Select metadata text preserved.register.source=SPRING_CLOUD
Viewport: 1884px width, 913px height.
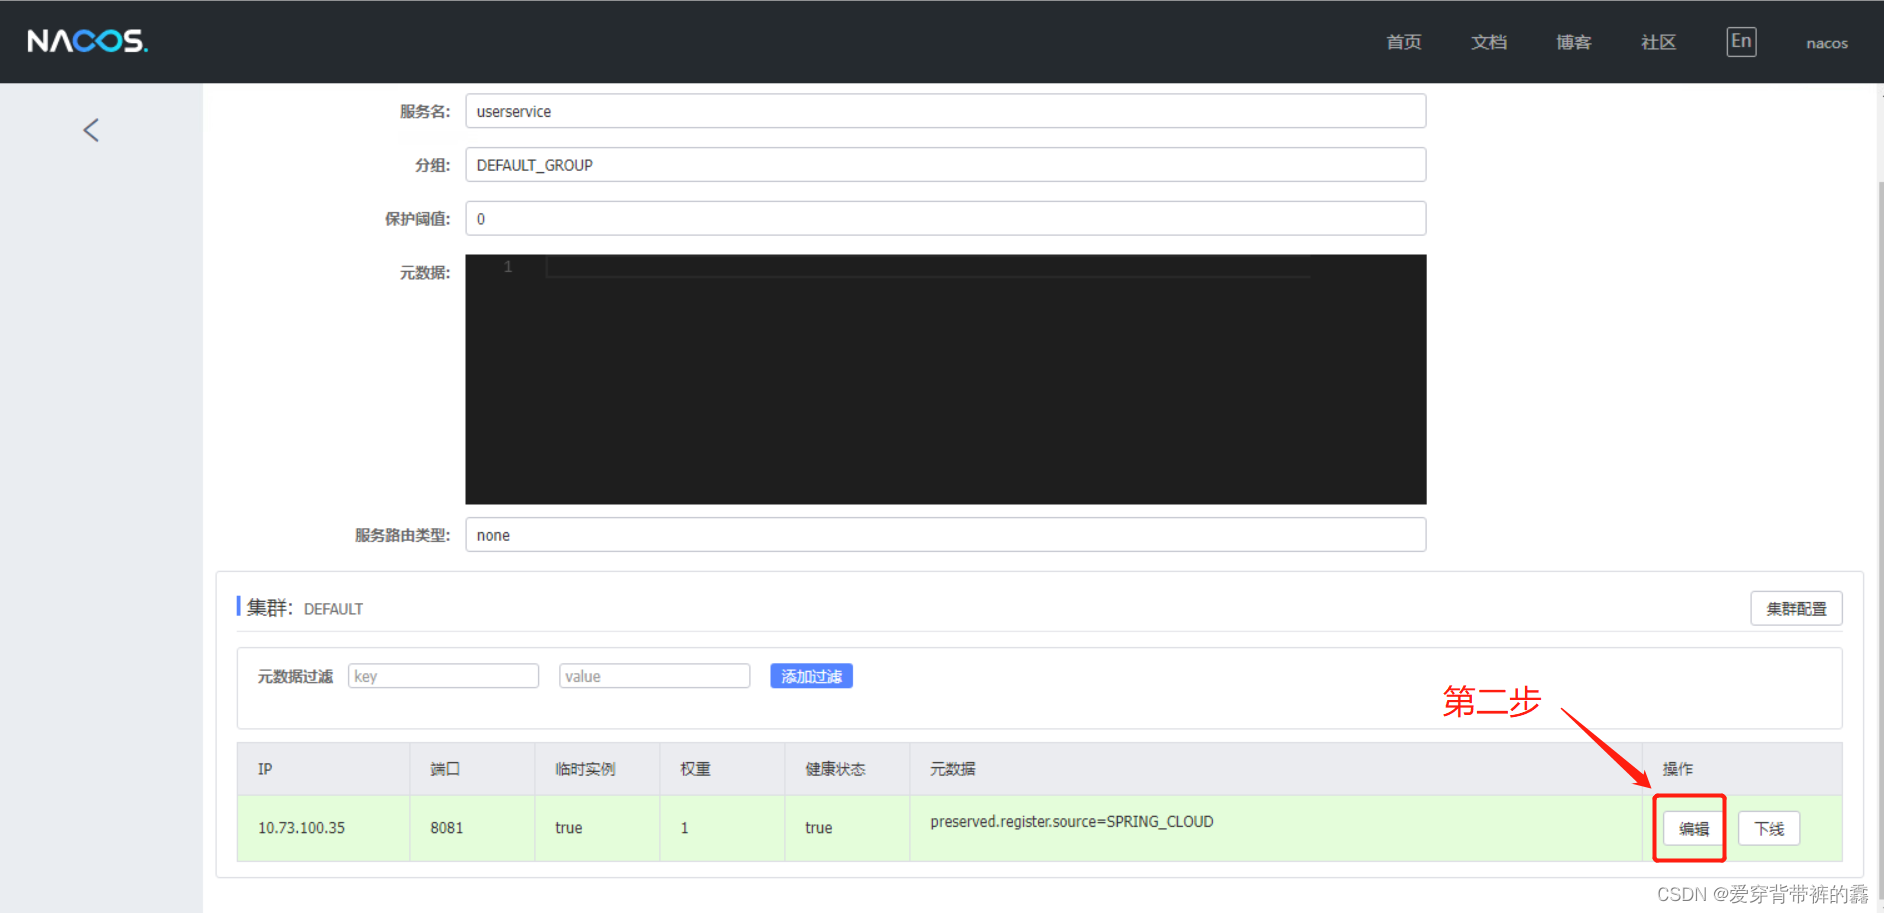[x=1072, y=822]
